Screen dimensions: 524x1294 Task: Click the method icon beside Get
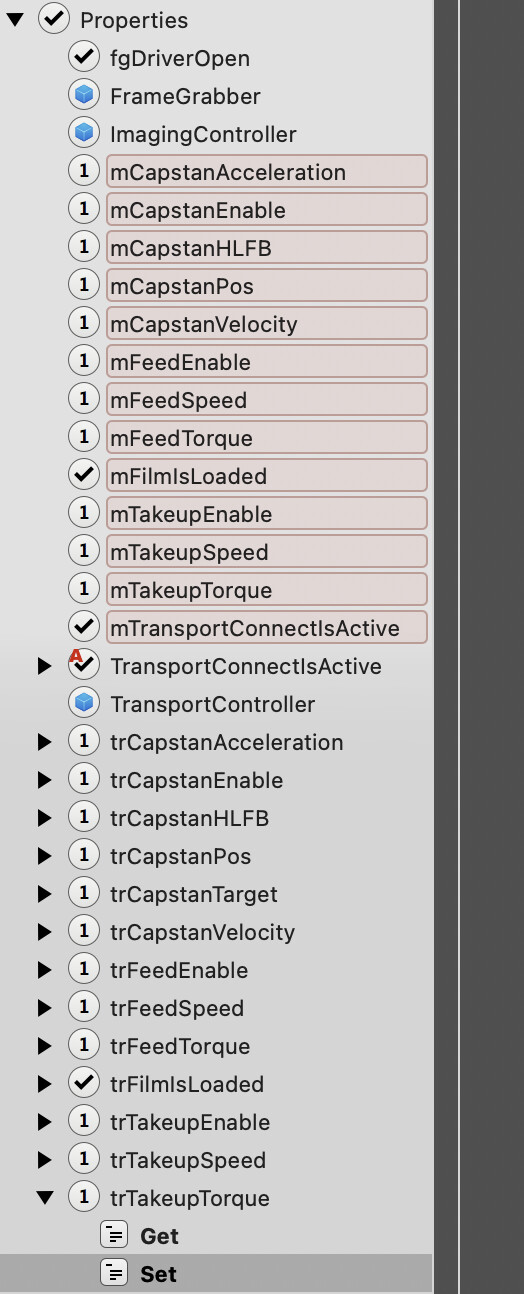pyautogui.click(x=115, y=1236)
